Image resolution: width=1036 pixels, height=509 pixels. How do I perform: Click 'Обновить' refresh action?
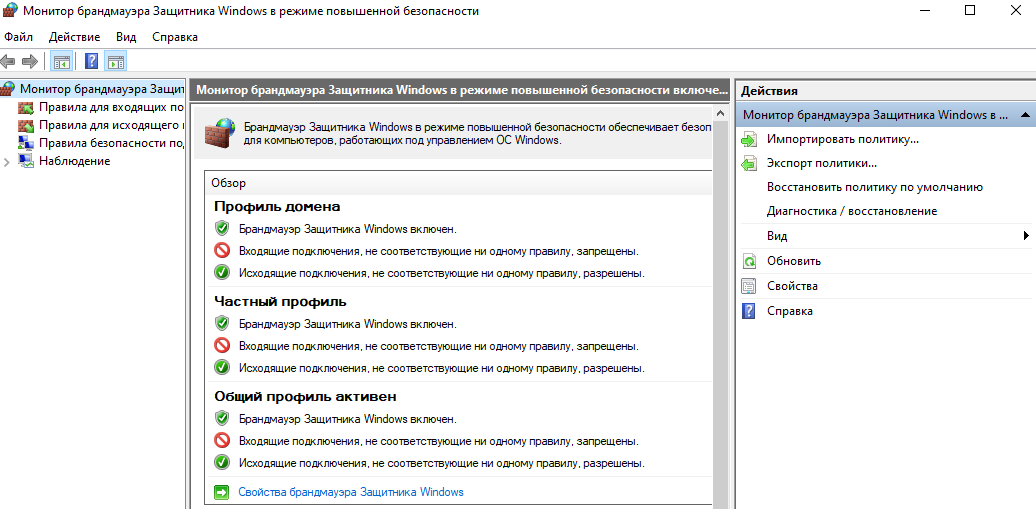pos(793,261)
